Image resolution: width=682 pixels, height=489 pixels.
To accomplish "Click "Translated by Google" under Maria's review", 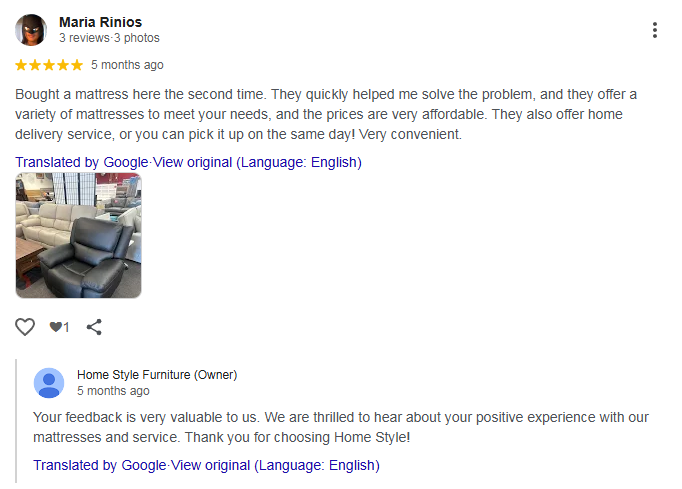I will click(81, 162).
